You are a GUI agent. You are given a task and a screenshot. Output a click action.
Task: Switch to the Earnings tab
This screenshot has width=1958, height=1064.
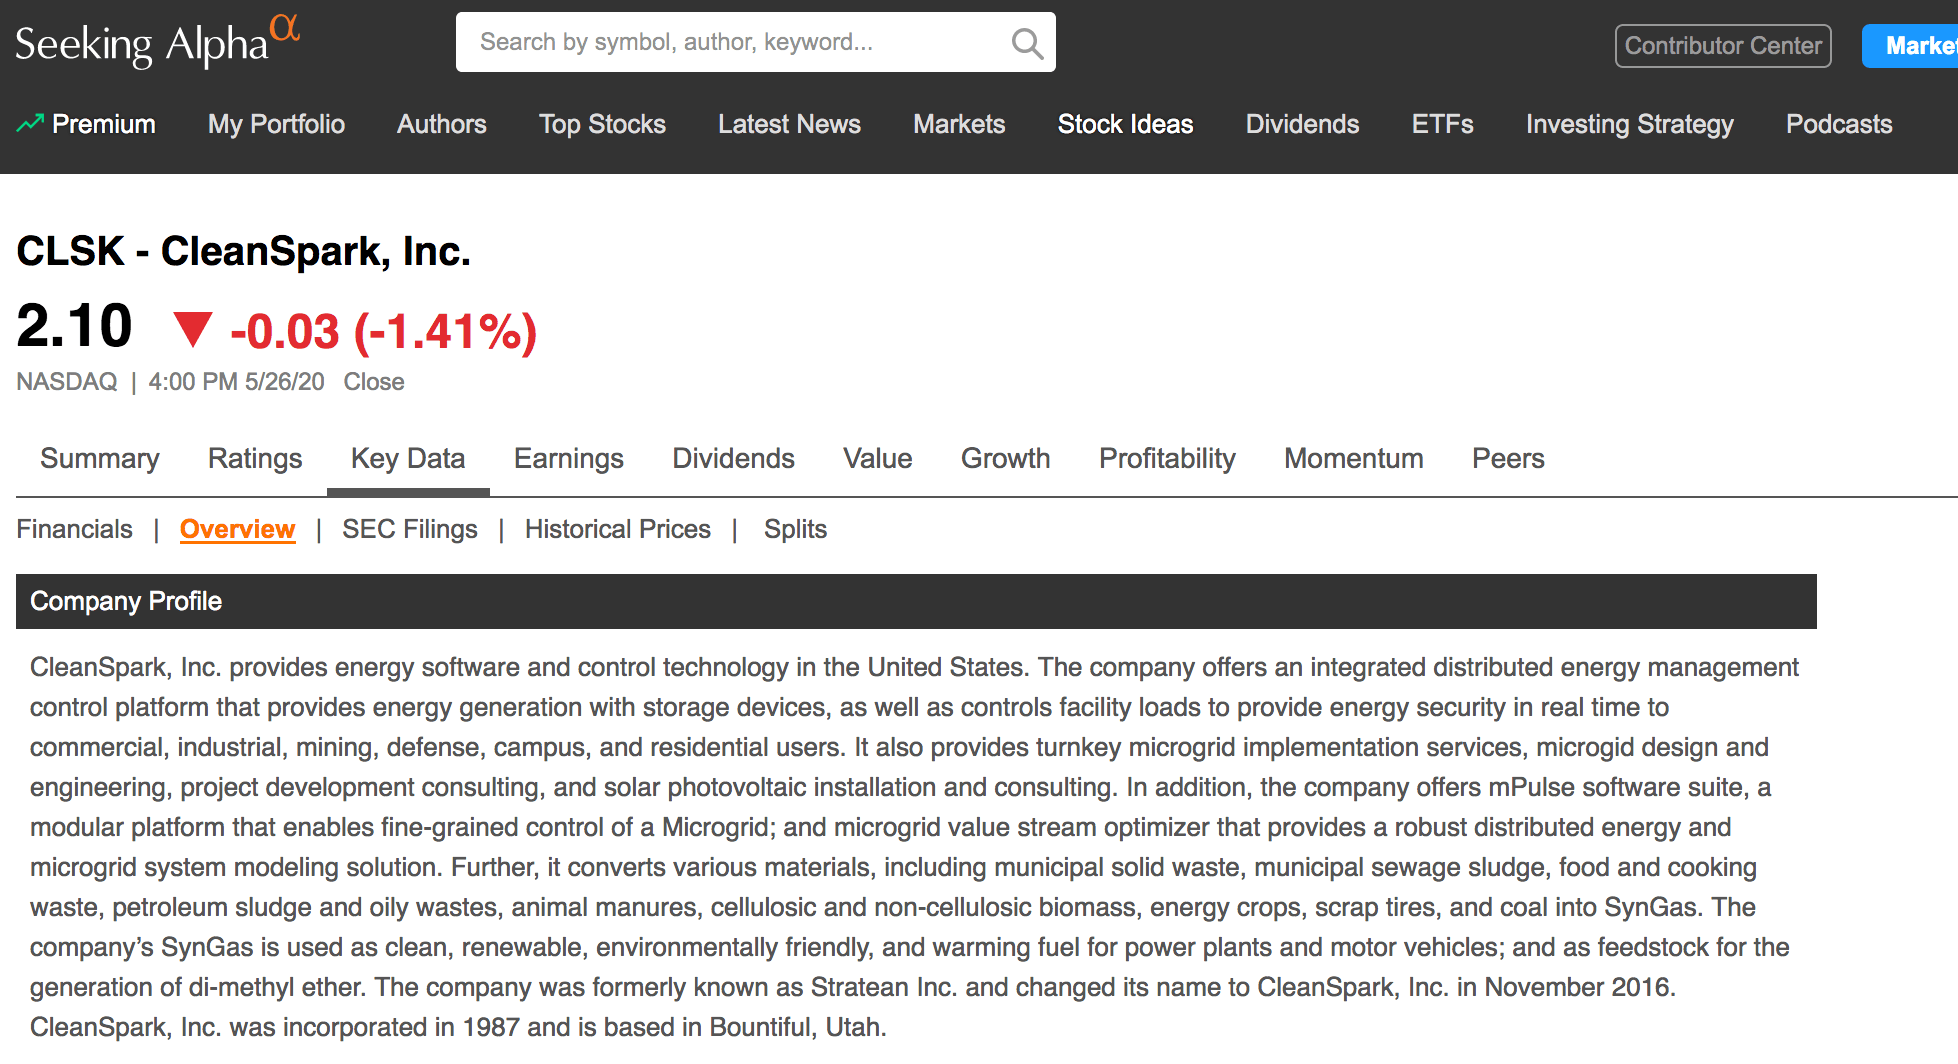569,458
